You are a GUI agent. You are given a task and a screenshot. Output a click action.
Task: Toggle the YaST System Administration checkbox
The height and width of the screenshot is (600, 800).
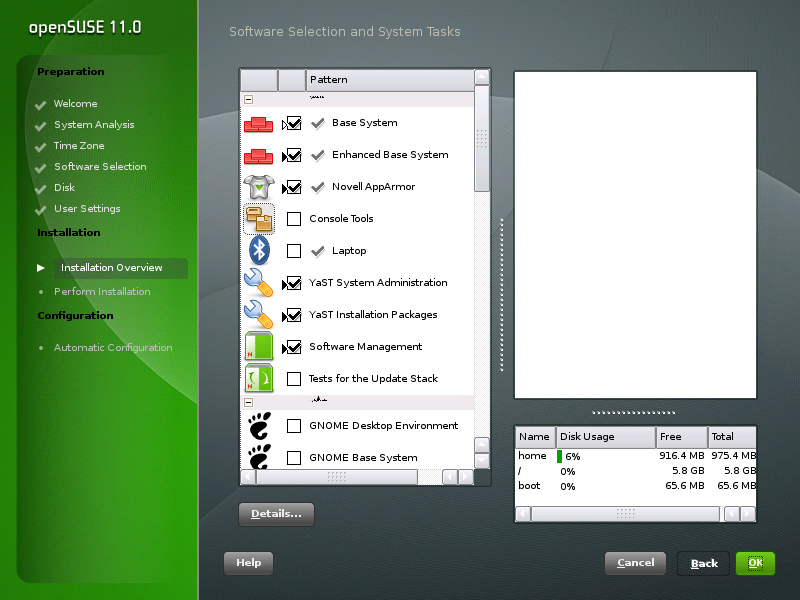pyautogui.click(x=294, y=283)
